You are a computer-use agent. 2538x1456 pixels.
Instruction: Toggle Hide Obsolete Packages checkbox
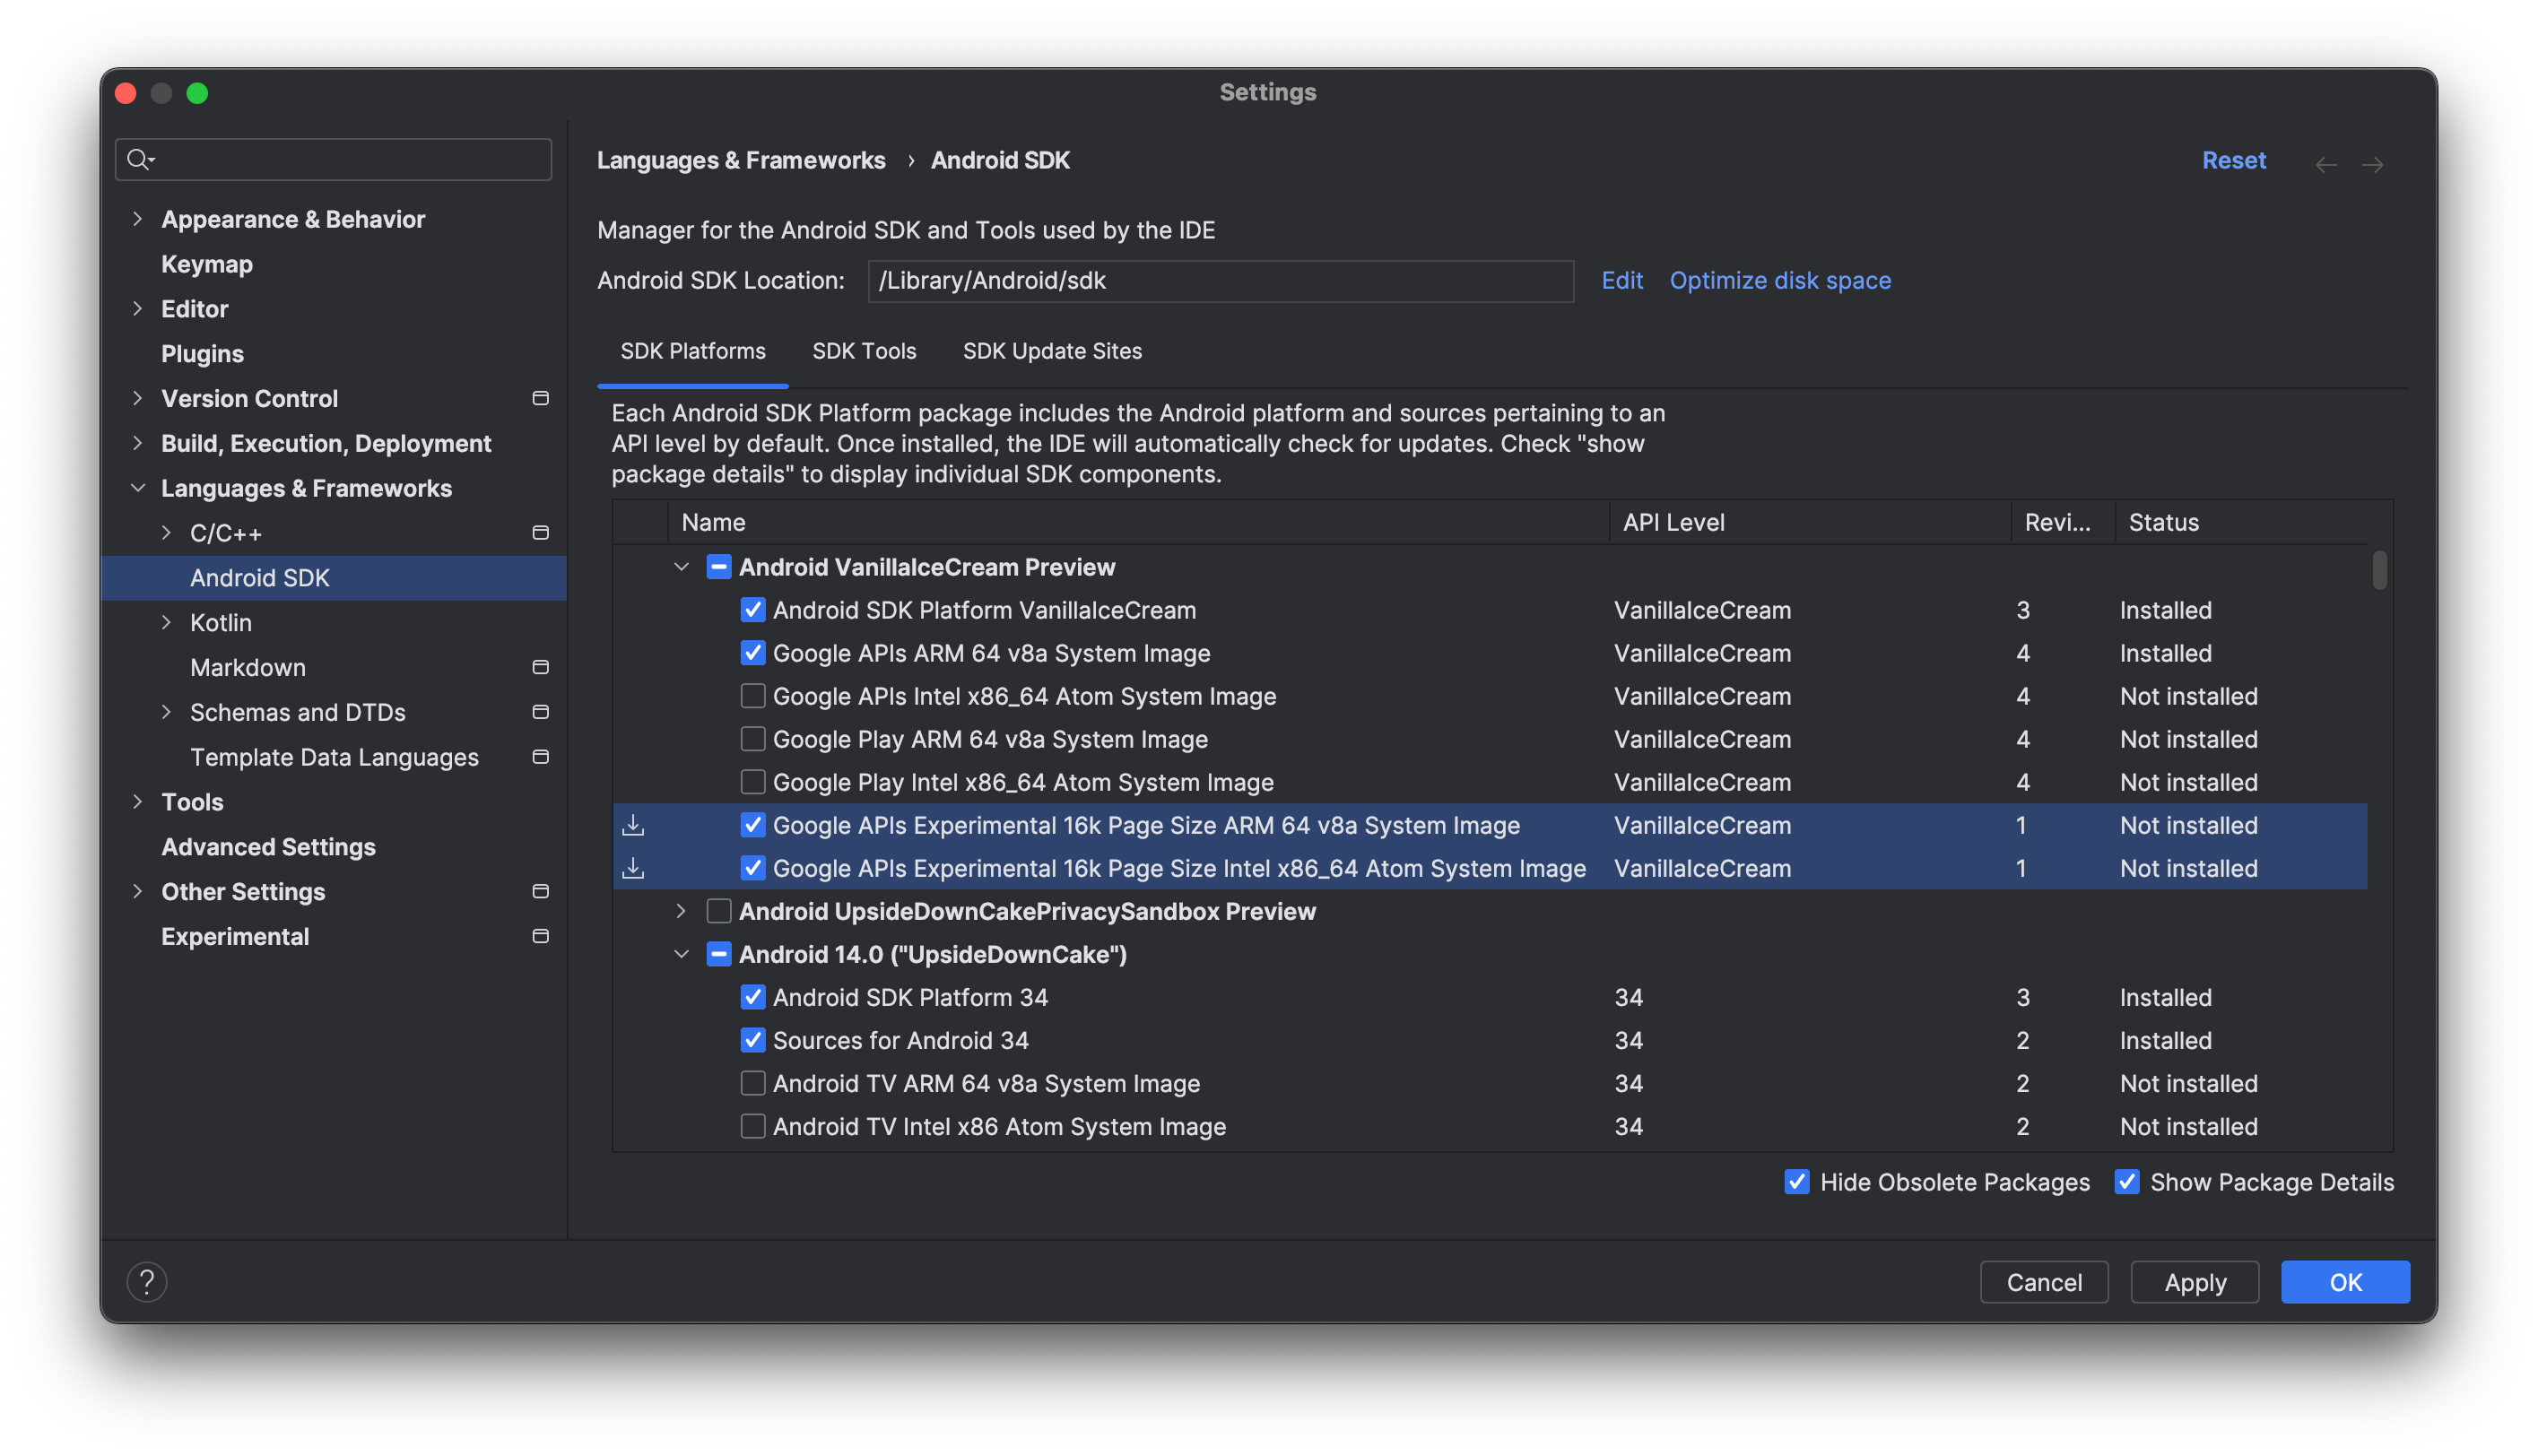point(1797,1181)
